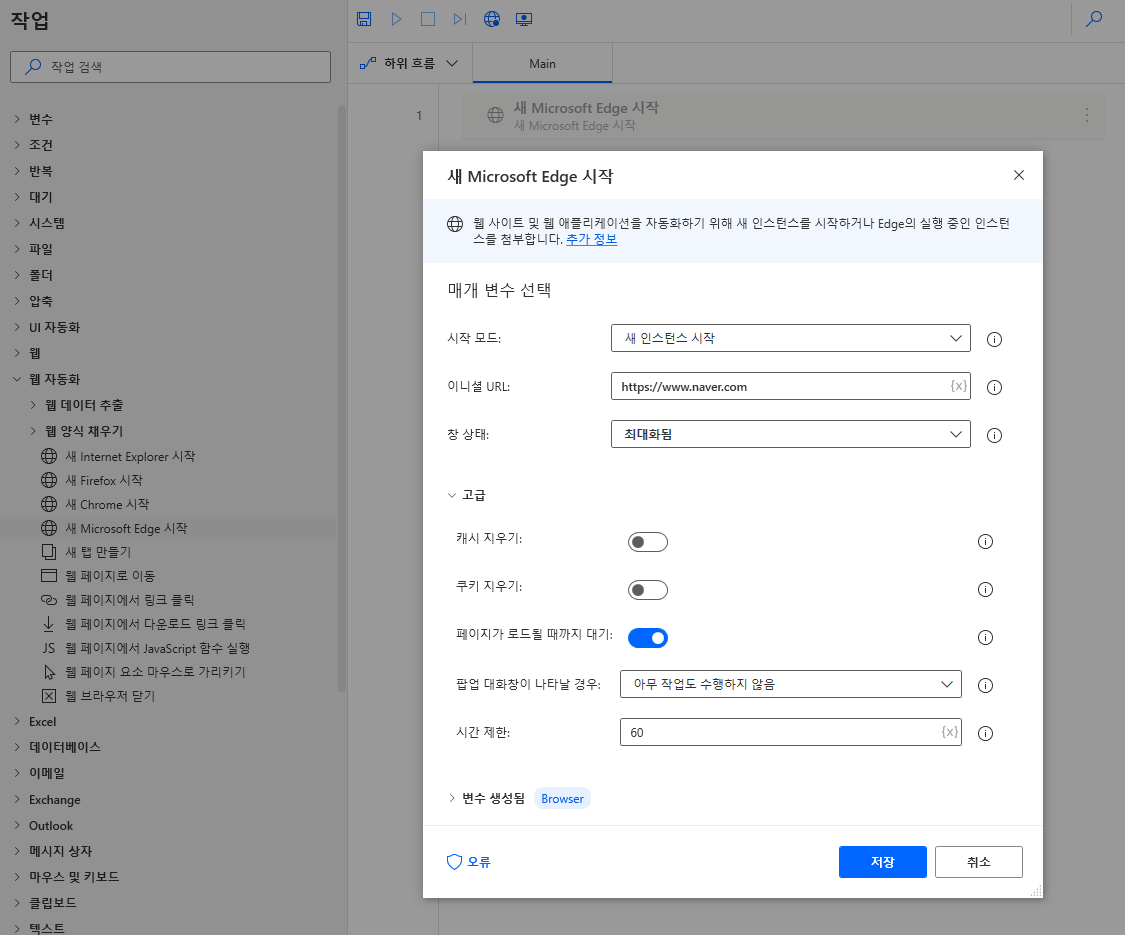
Task: Open 추가 정보 link
Action: click(591, 239)
